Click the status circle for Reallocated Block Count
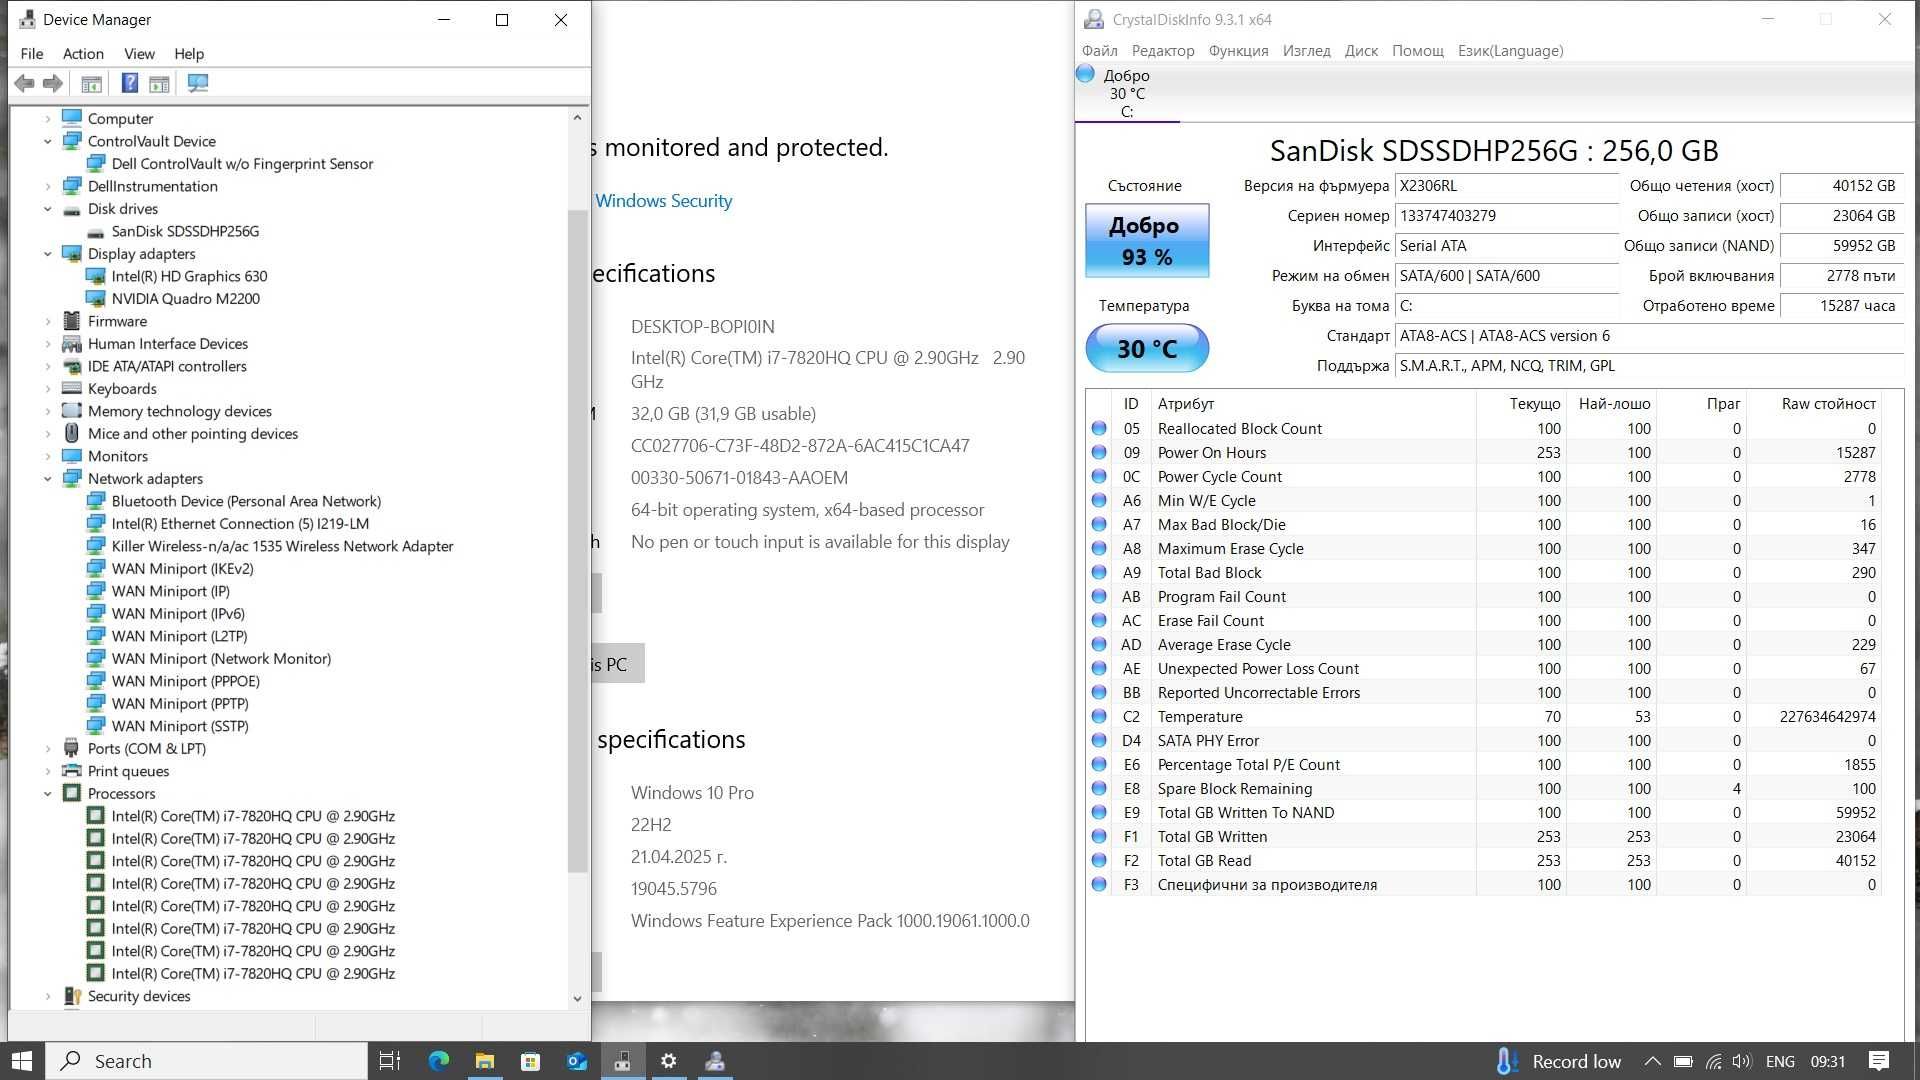1920x1080 pixels. coord(1099,429)
